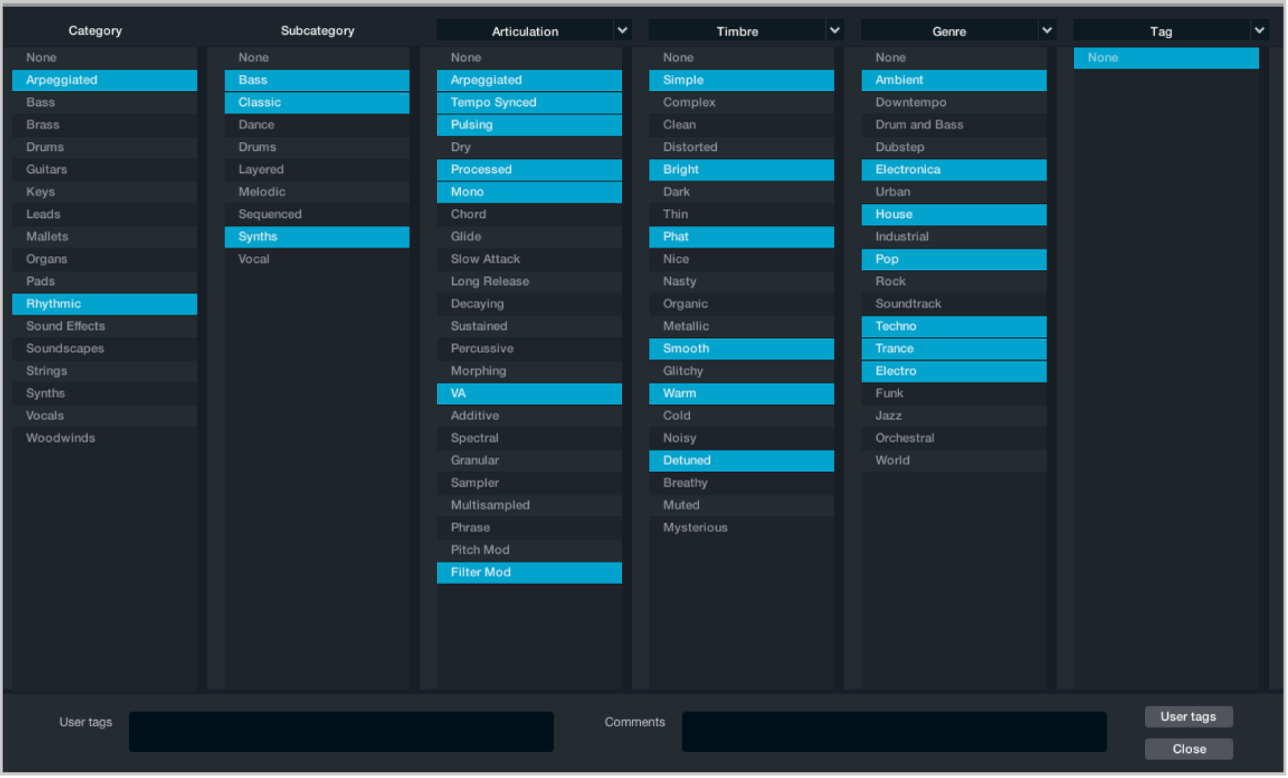Click inside the User tags field

(340, 731)
